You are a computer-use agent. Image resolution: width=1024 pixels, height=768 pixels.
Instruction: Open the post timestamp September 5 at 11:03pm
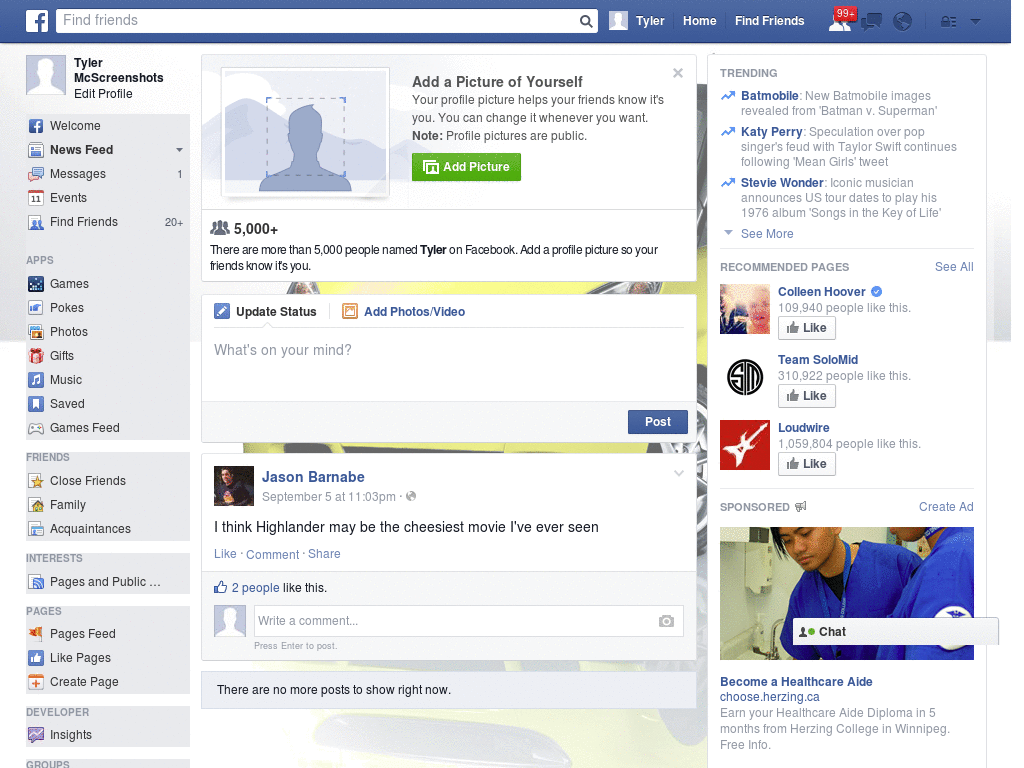[x=328, y=497]
